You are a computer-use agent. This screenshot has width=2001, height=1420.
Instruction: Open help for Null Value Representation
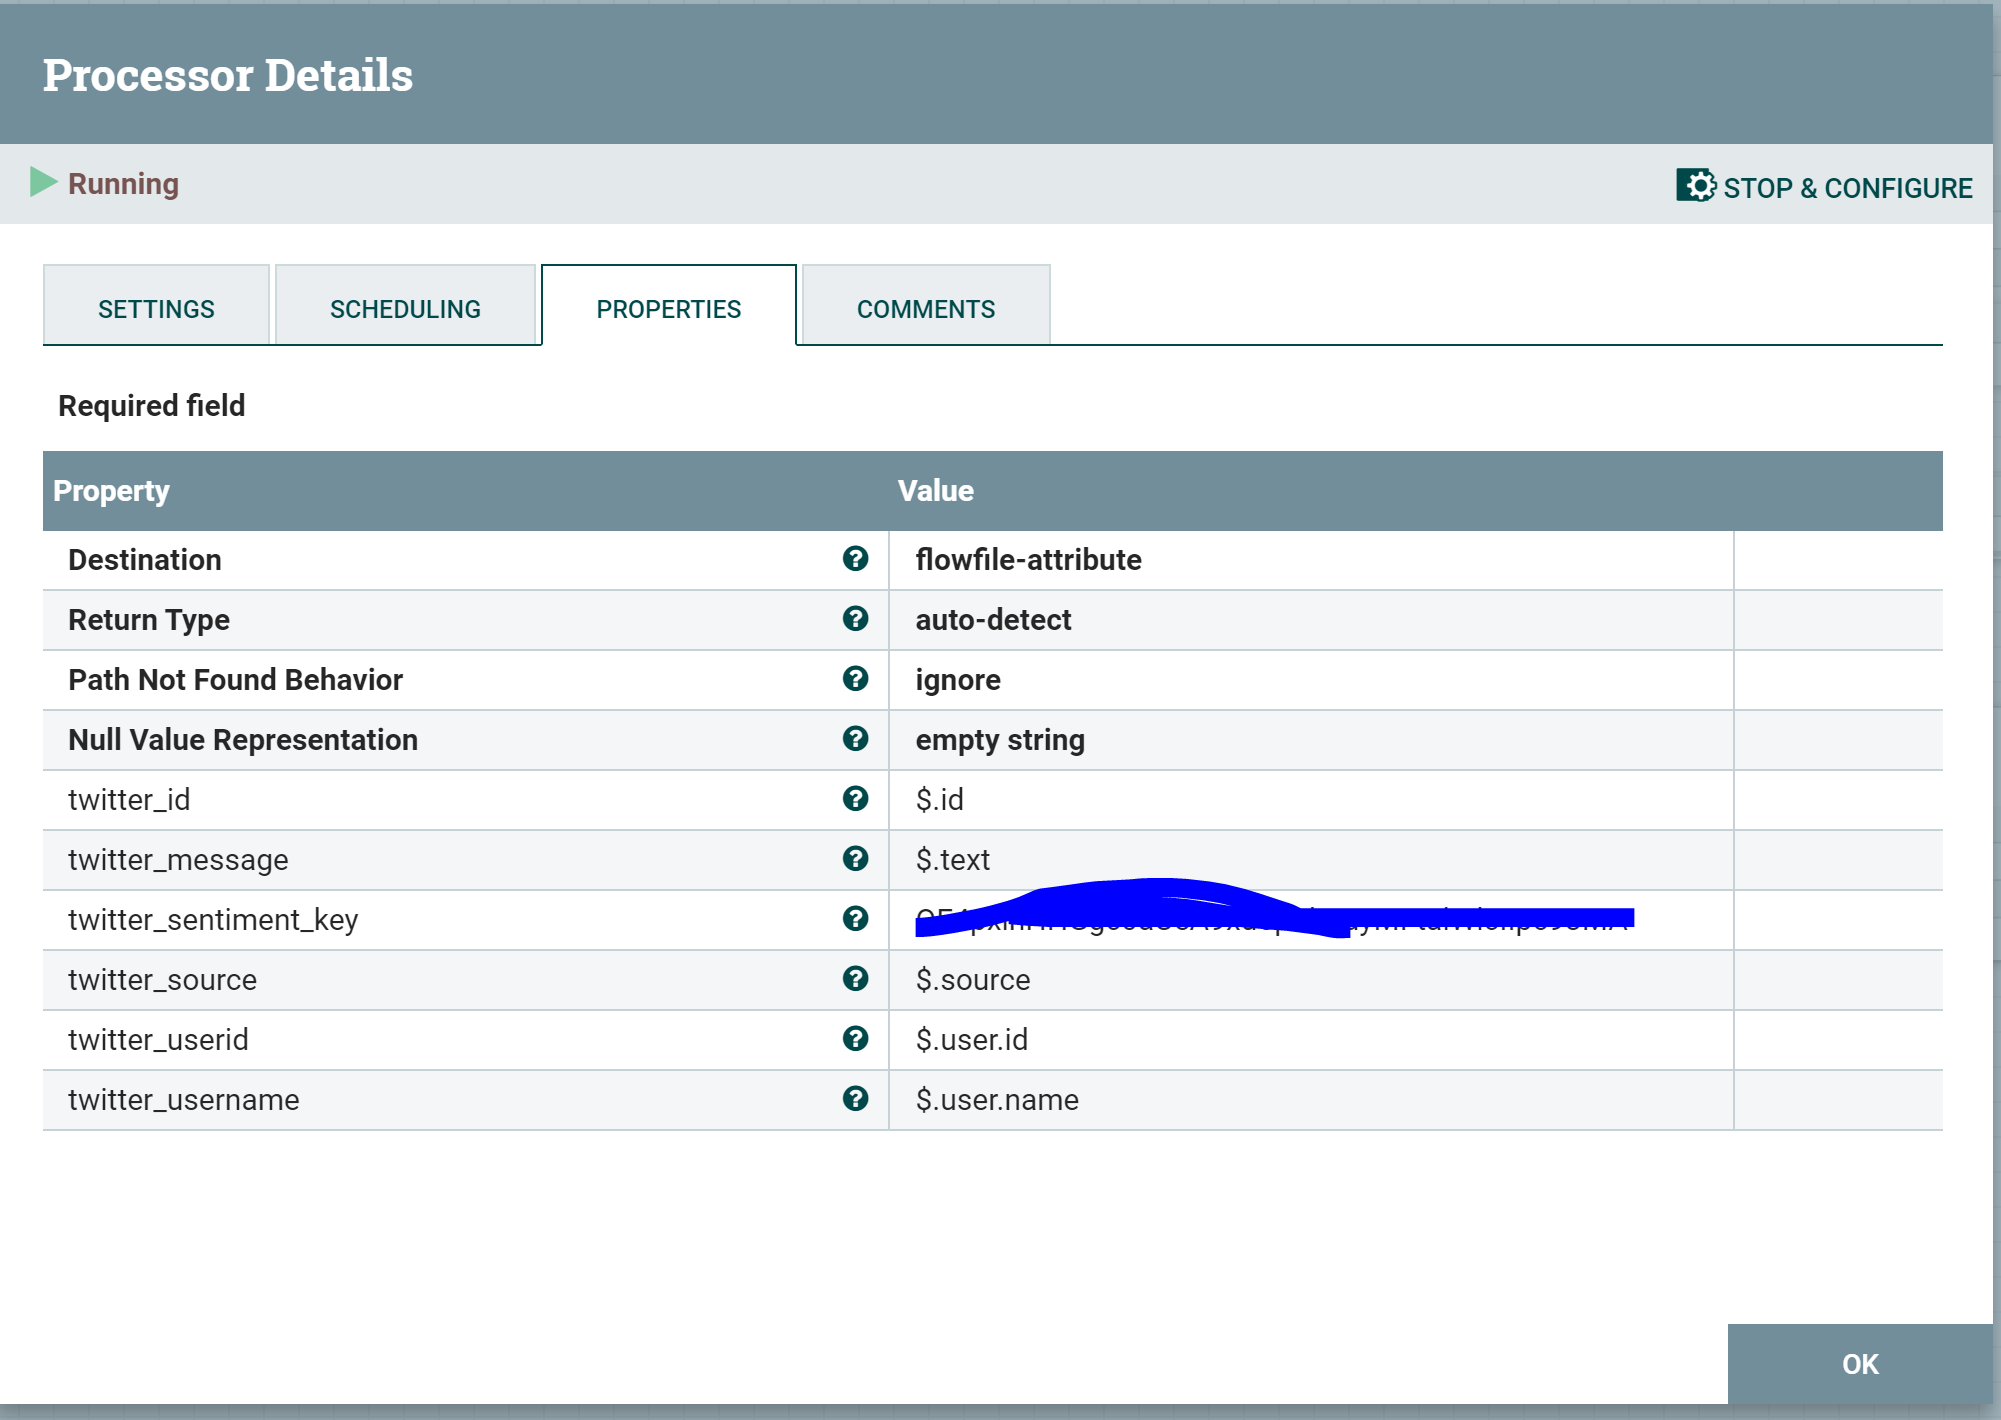[855, 740]
